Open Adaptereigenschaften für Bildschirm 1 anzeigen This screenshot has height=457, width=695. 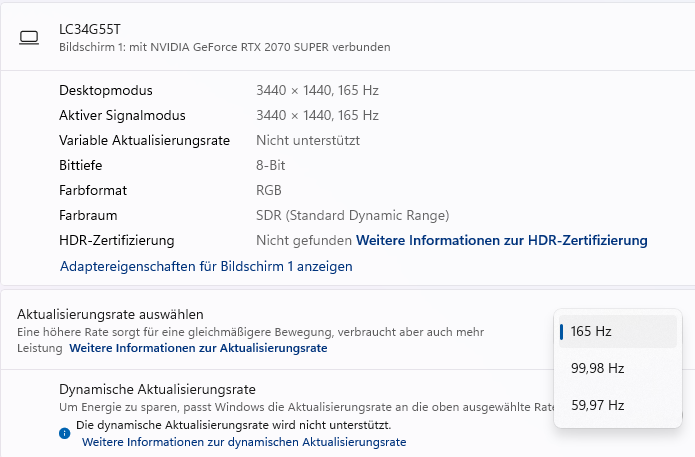pyautogui.click(x=206, y=266)
